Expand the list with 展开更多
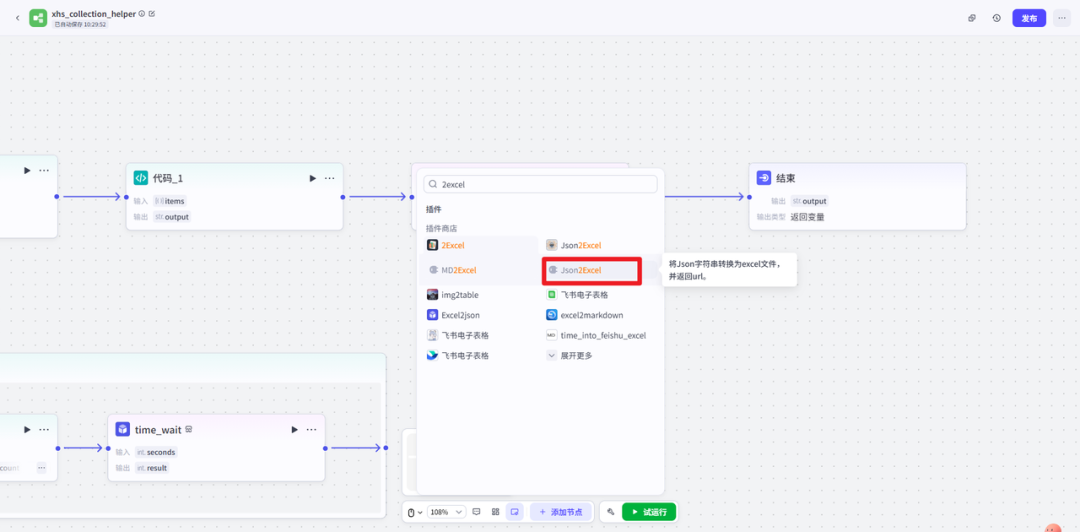Viewport: 1080px width, 532px height. (x=574, y=355)
